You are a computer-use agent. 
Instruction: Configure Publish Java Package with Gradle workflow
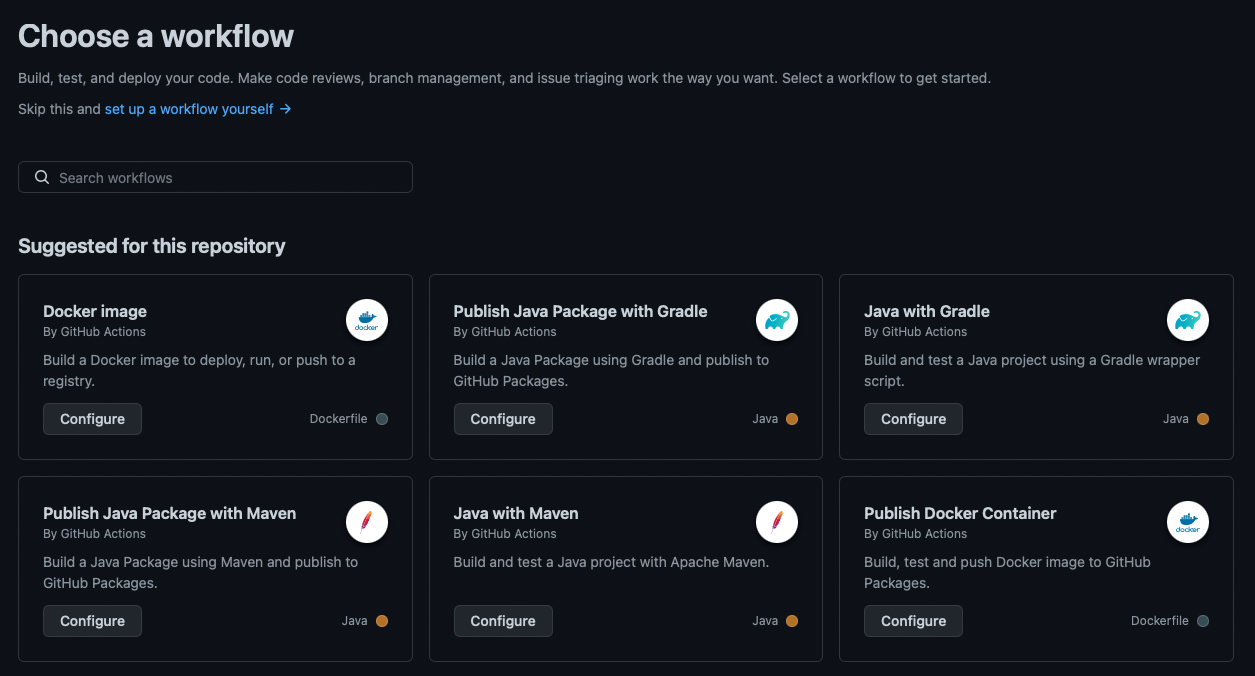click(503, 419)
